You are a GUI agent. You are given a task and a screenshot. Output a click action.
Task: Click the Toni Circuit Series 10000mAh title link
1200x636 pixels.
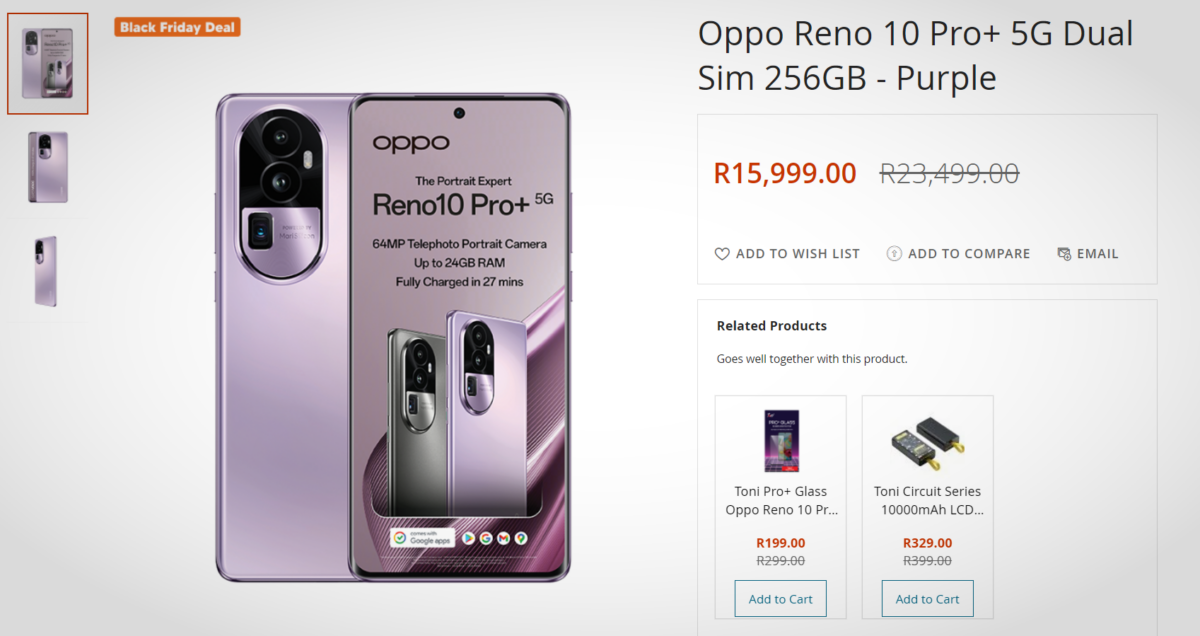coord(927,500)
